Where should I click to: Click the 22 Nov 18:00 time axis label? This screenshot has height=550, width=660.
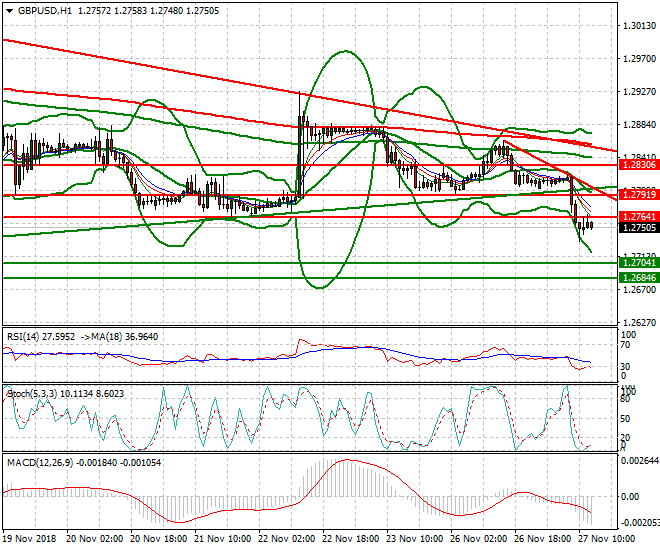click(x=351, y=539)
